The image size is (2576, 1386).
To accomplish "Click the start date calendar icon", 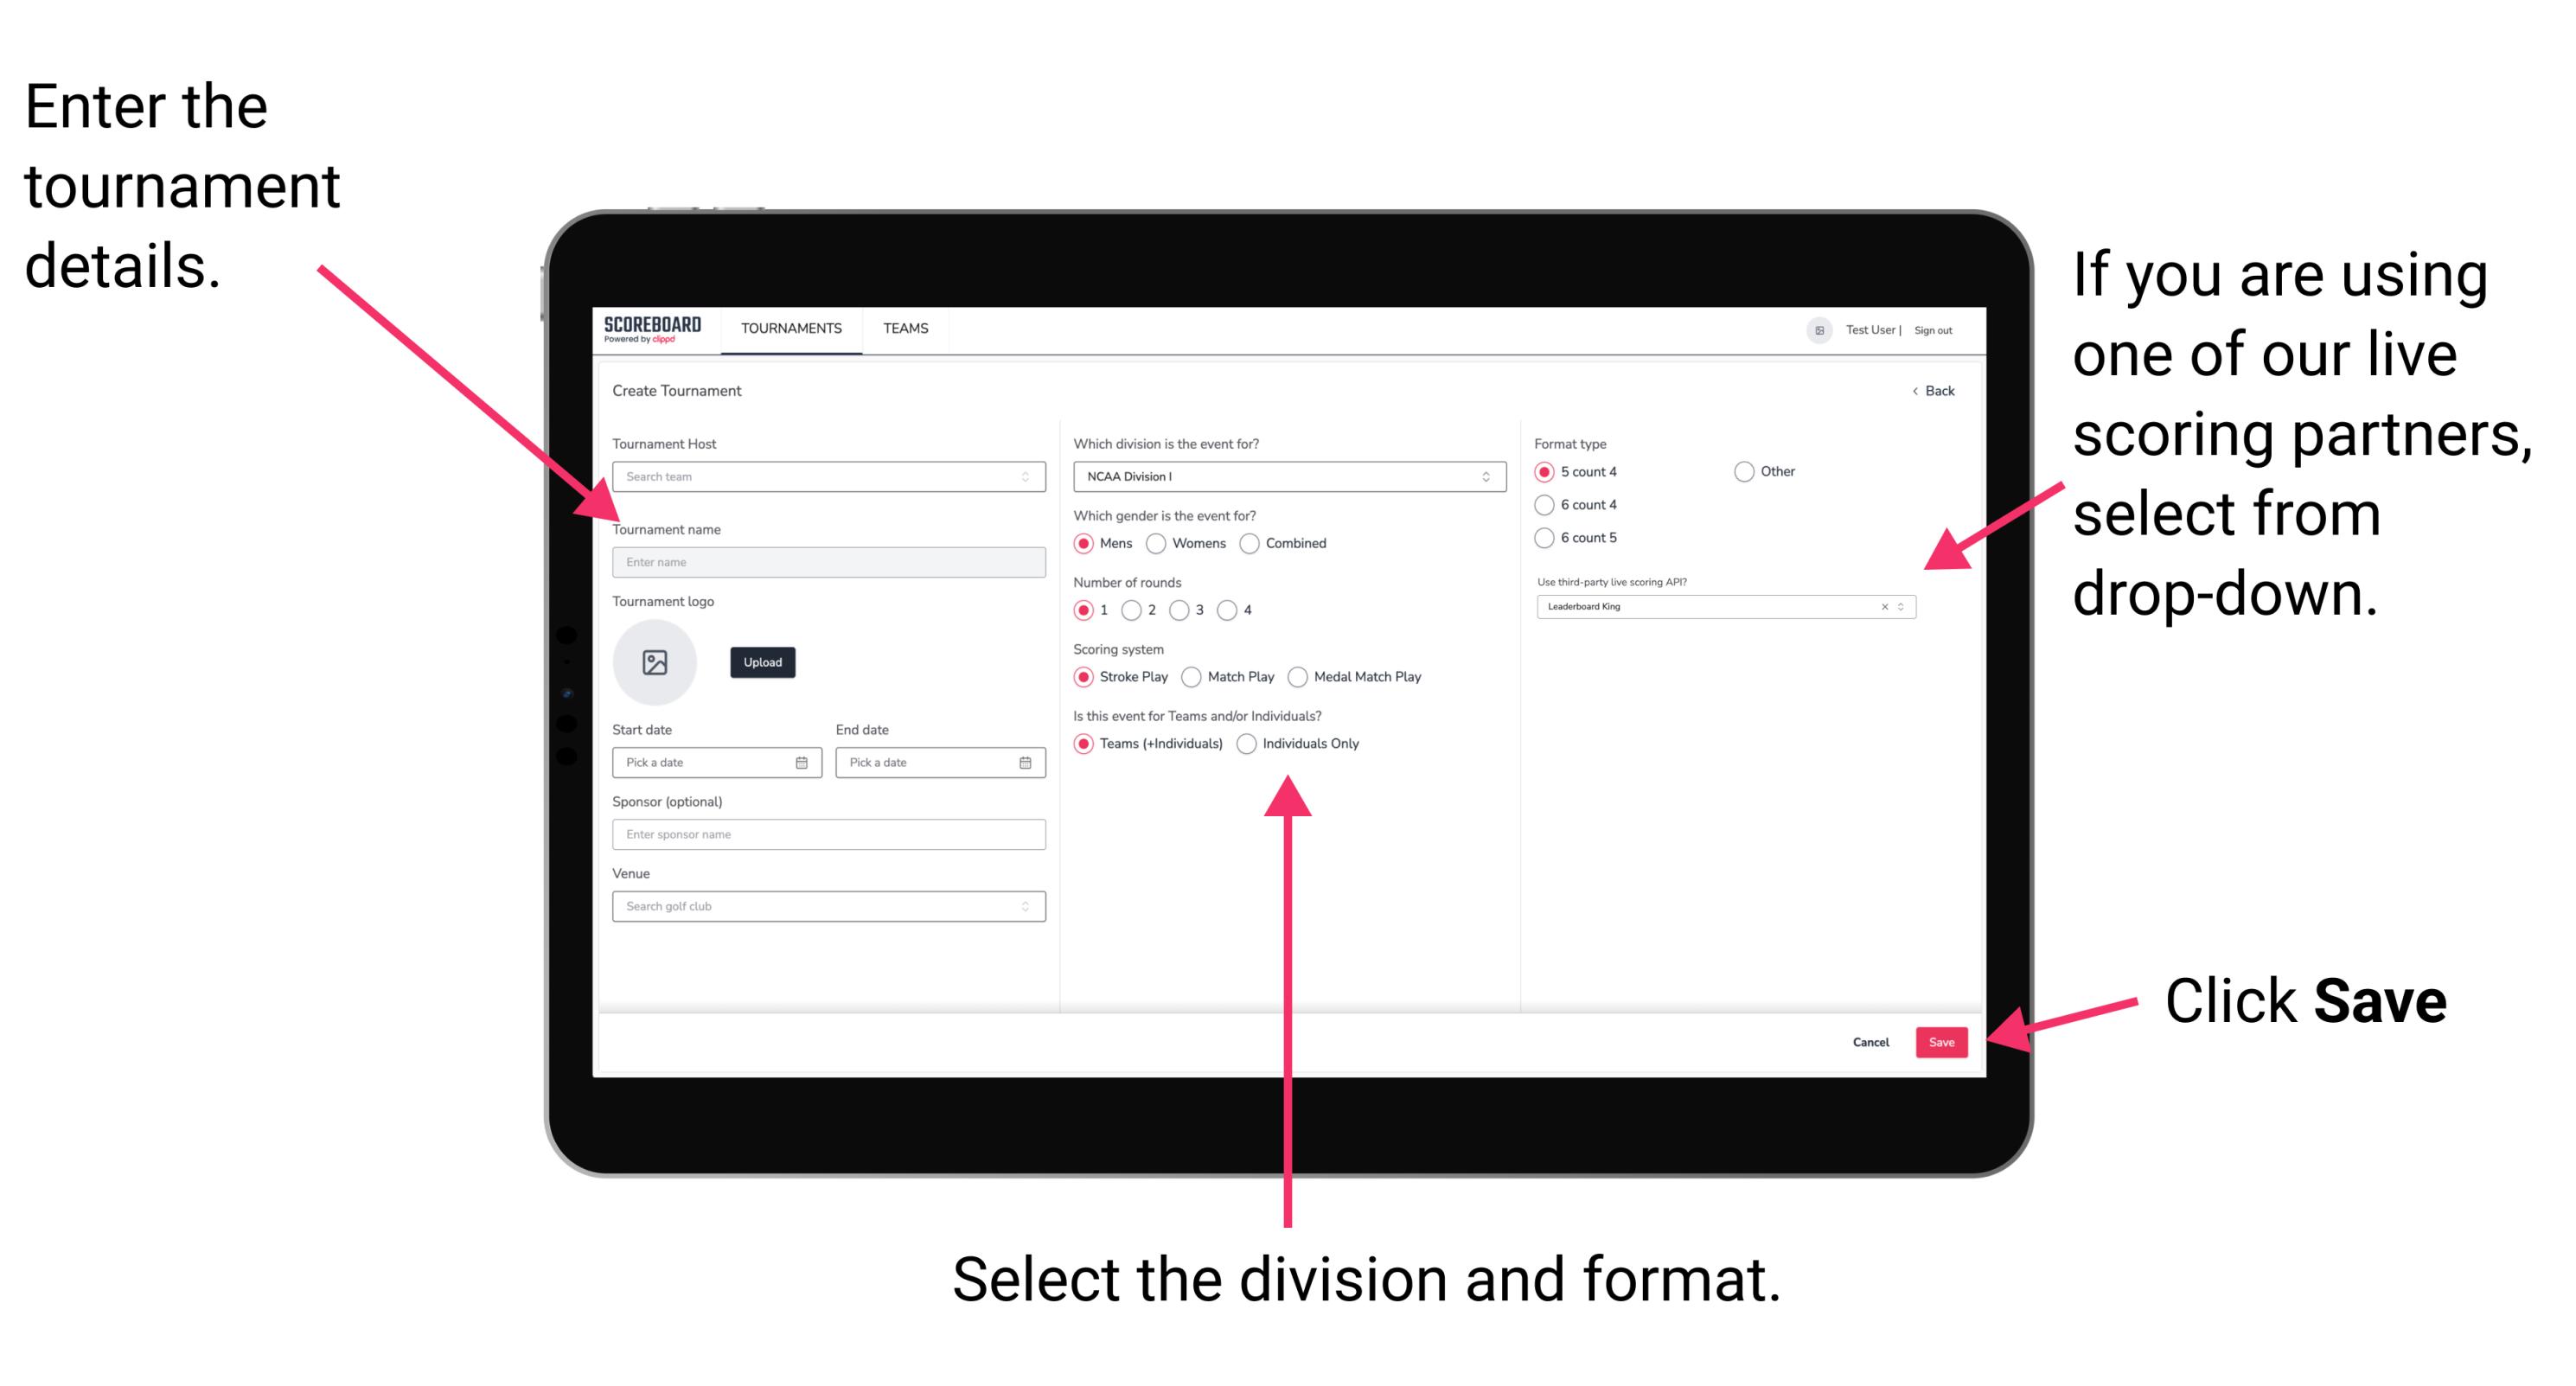I will point(808,763).
